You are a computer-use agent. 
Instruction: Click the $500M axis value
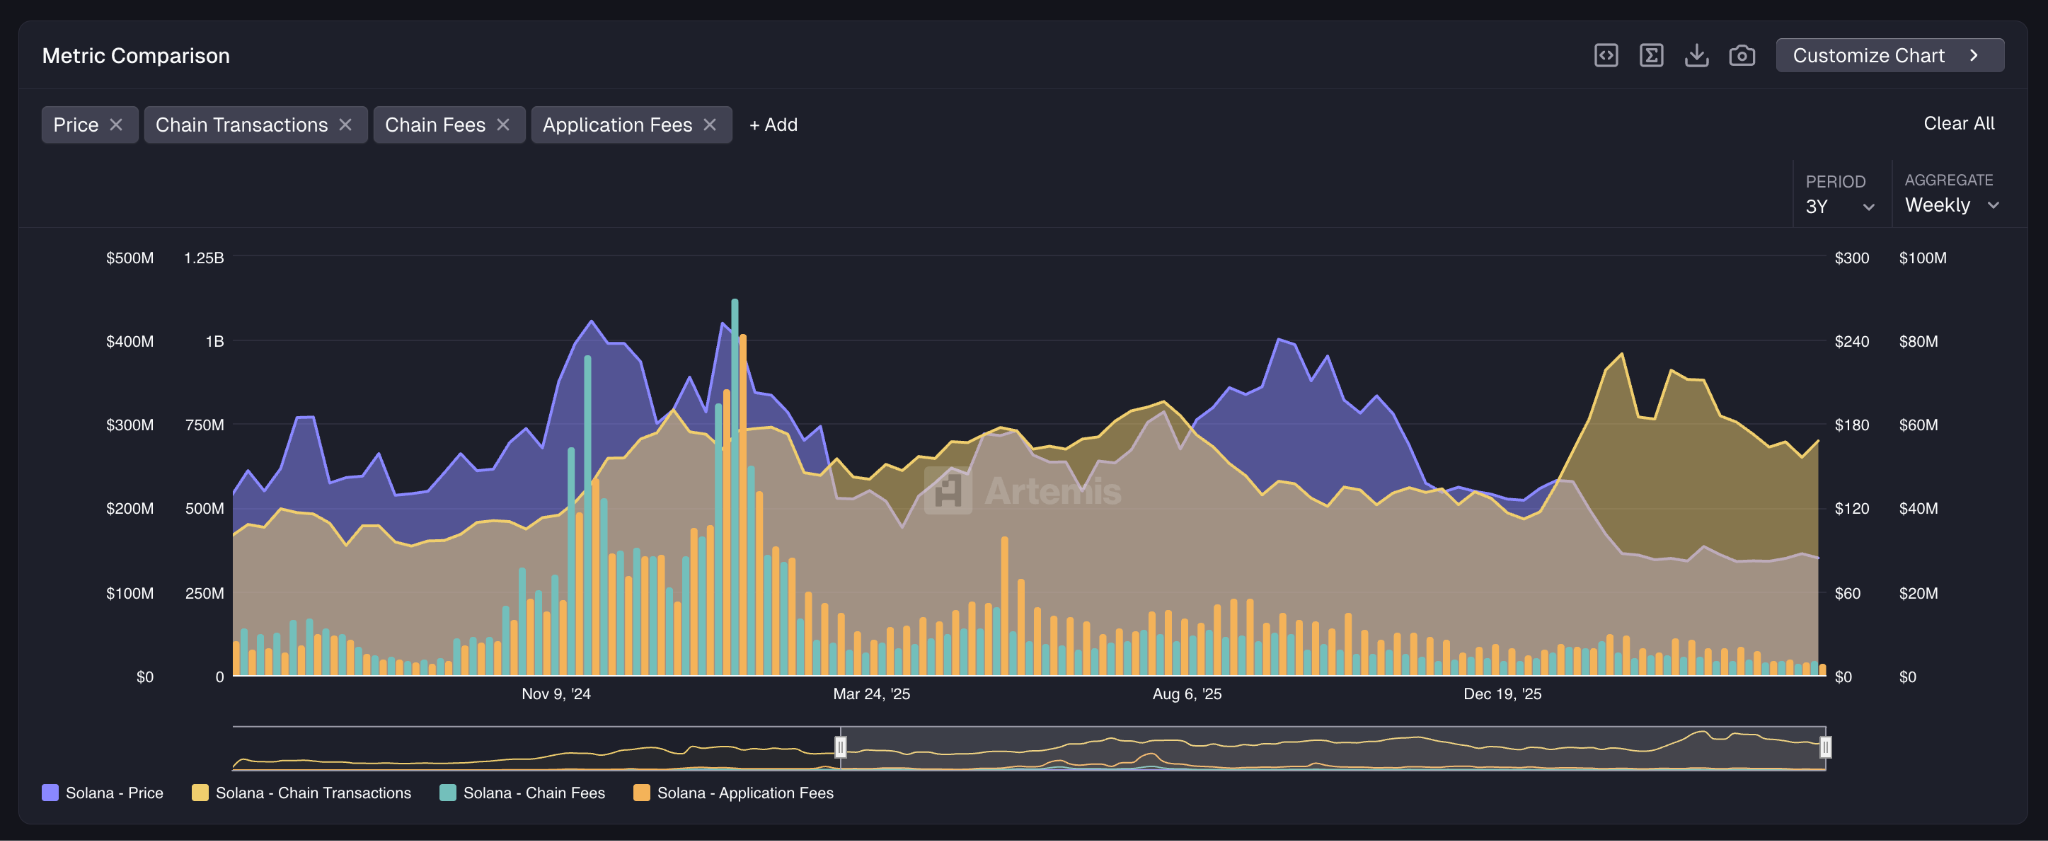point(130,258)
